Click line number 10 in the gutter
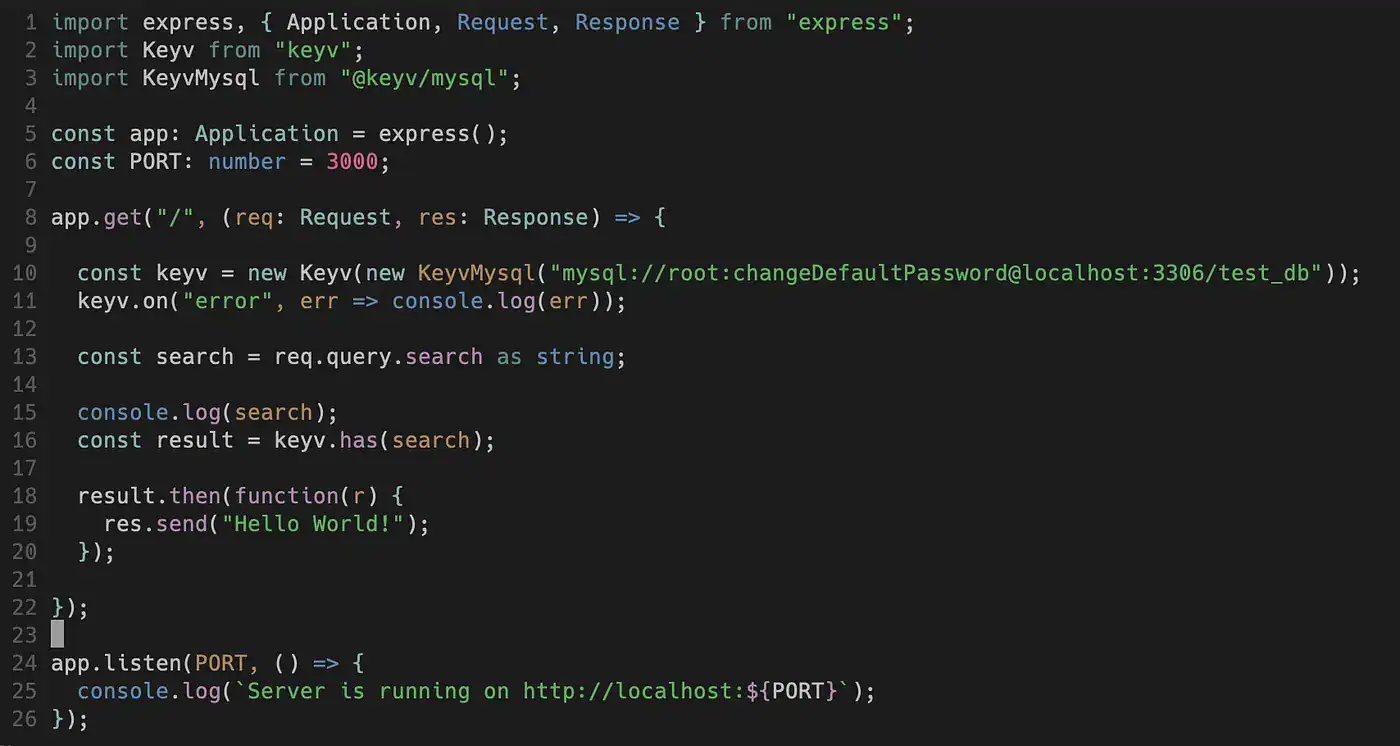 click(24, 273)
